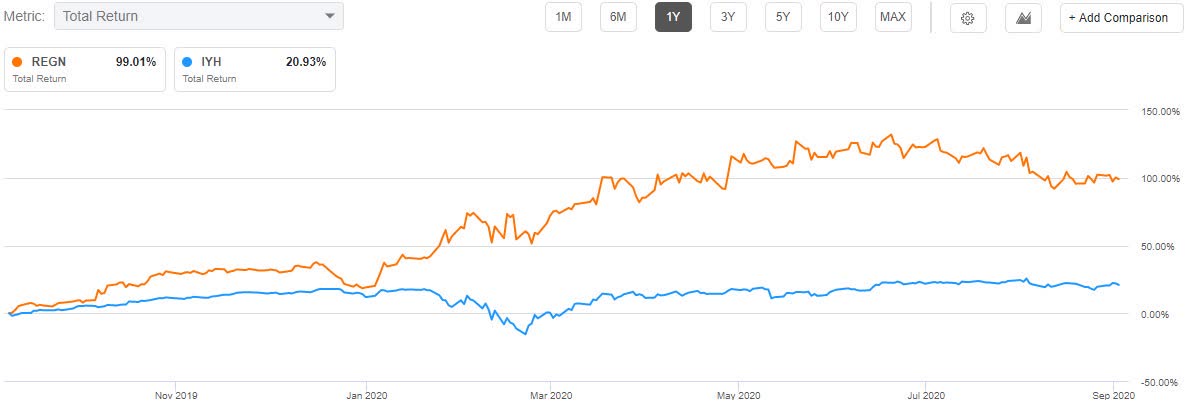1188x410 pixels.
Task: Click the Add Comparison button
Action: click(1118, 18)
